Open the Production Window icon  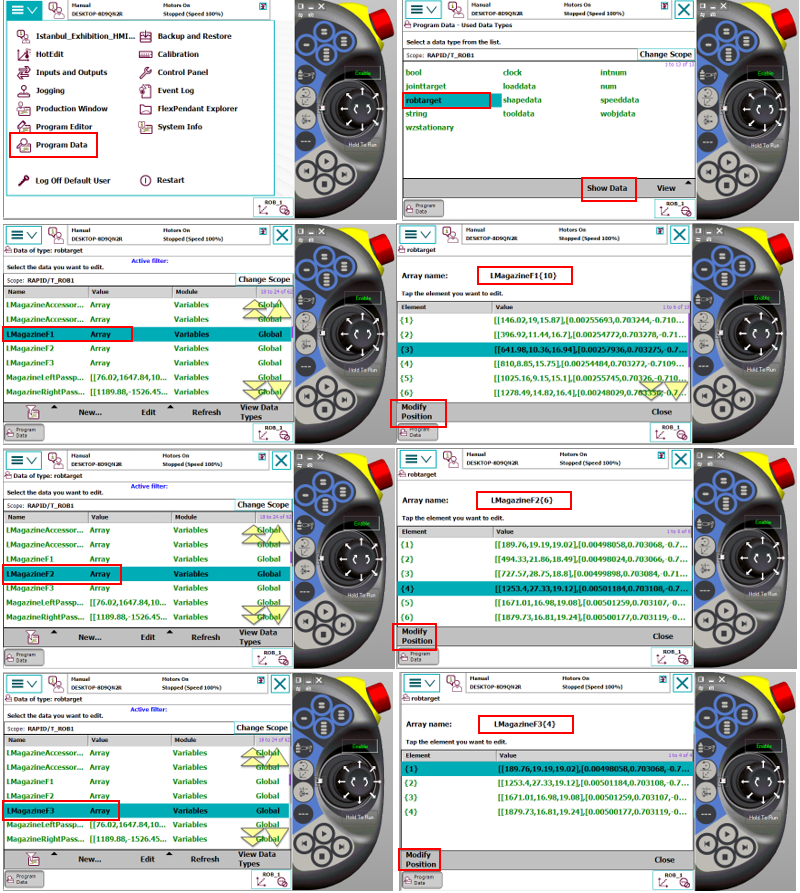coord(23,109)
